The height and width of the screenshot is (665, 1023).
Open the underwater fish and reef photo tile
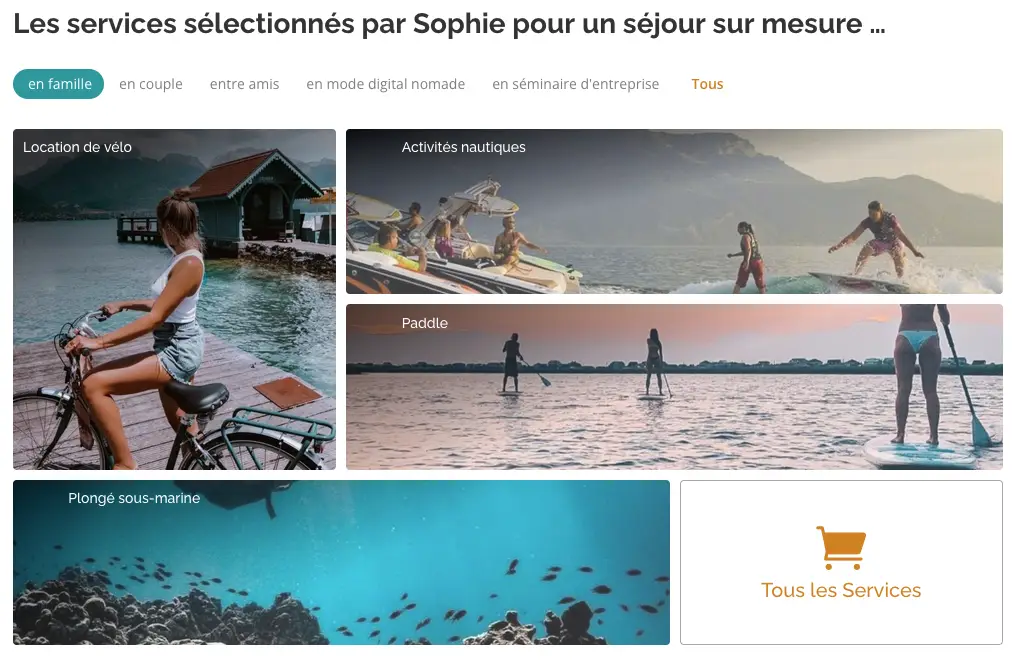click(x=341, y=563)
